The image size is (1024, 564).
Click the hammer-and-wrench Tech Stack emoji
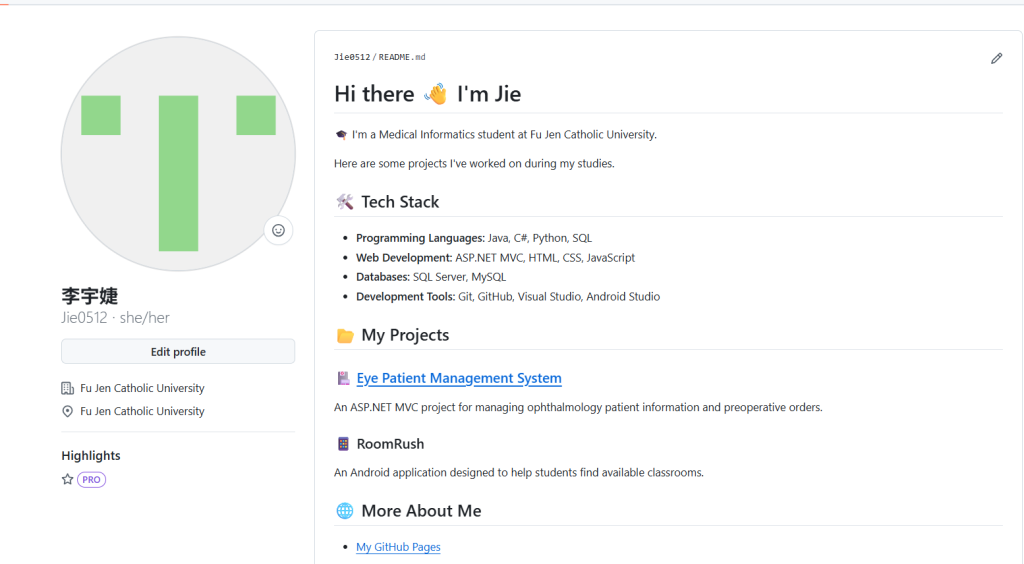pyautogui.click(x=345, y=202)
